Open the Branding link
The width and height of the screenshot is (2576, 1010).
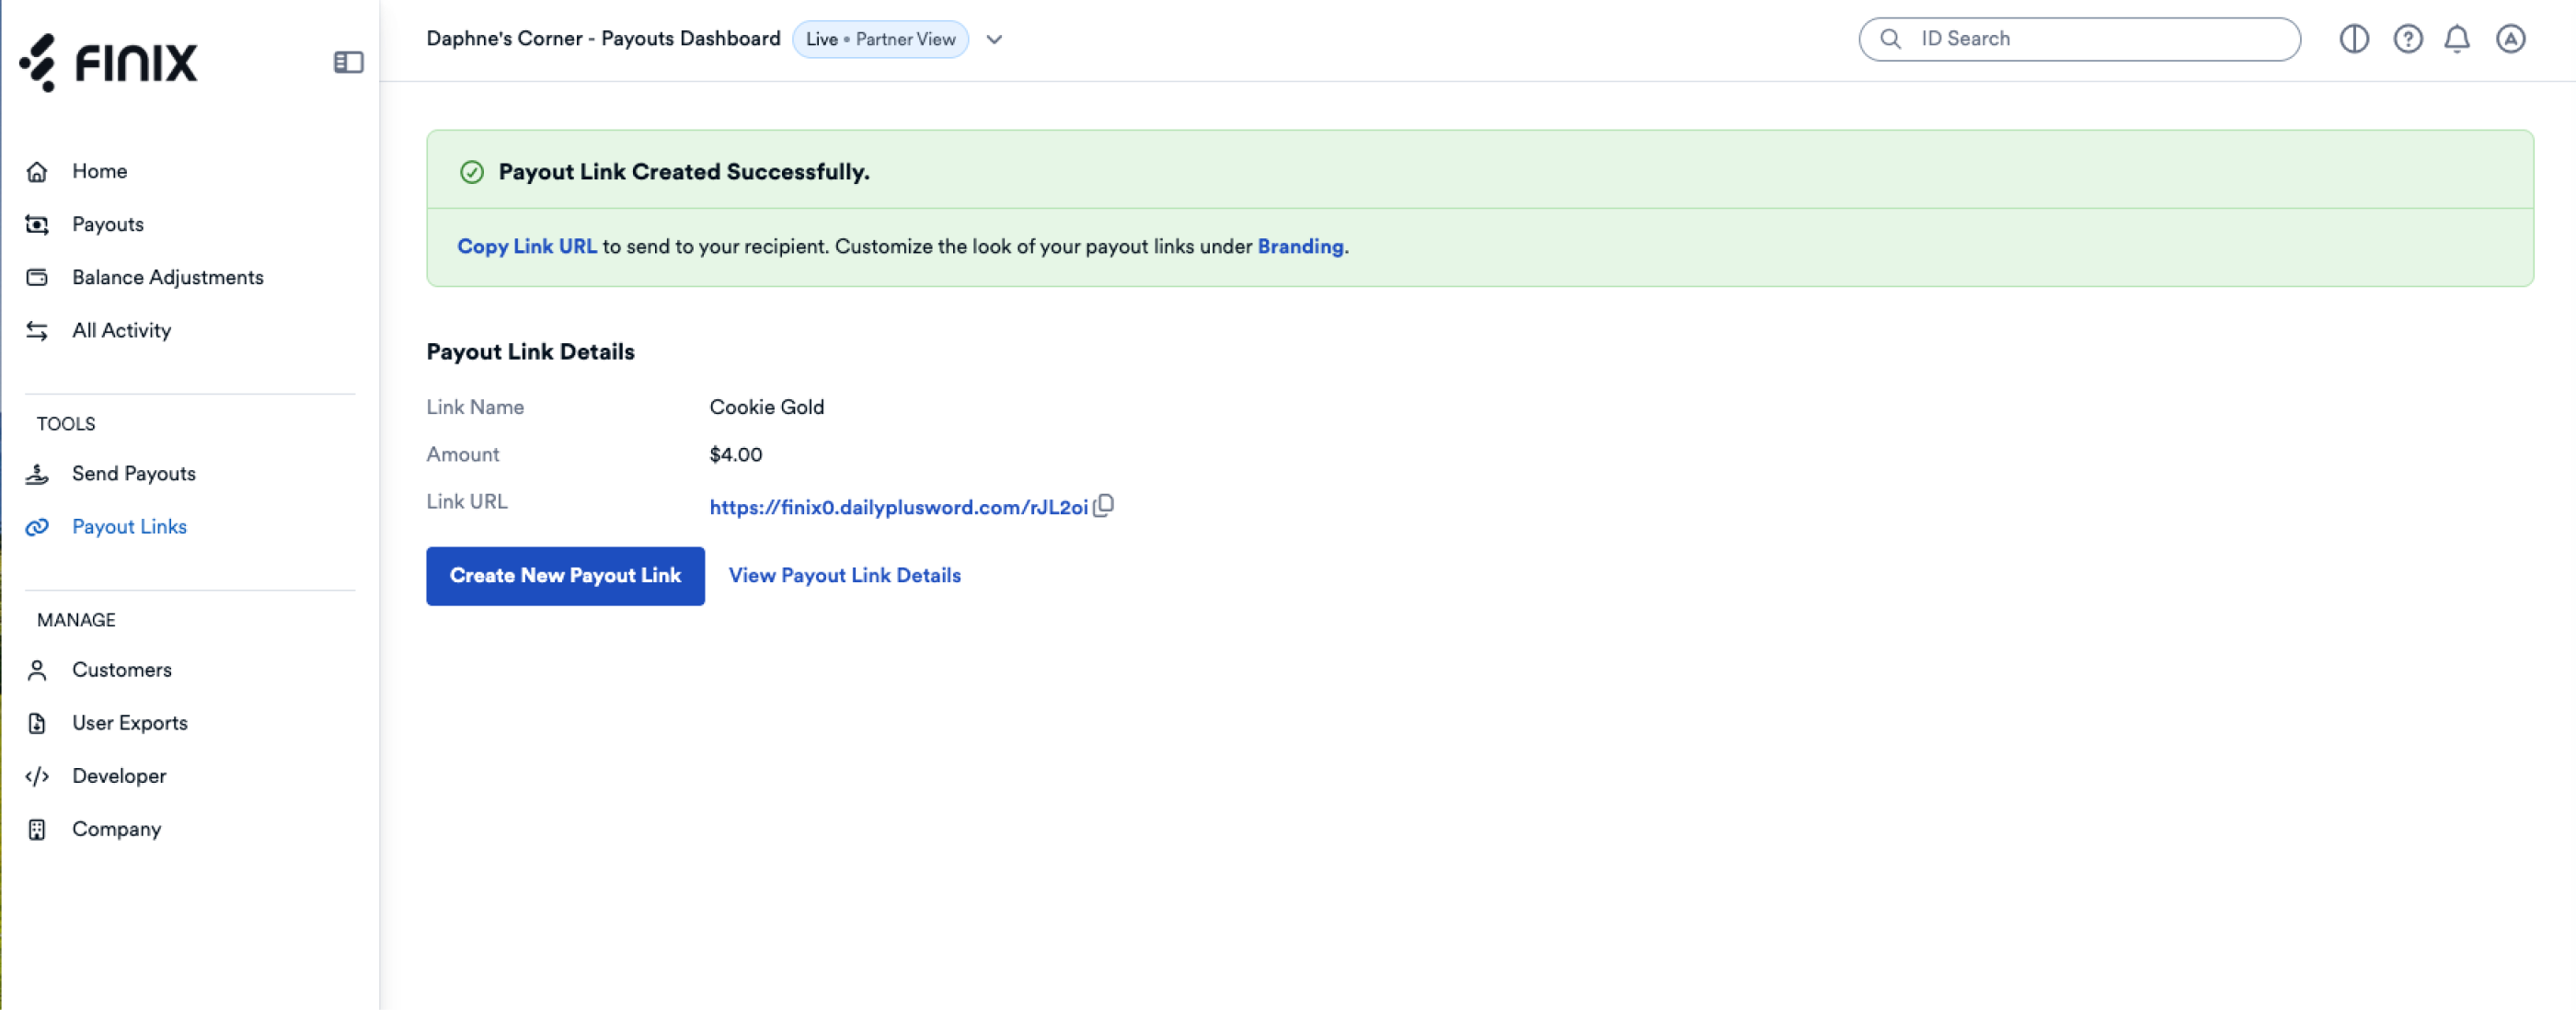[x=1300, y=246]
